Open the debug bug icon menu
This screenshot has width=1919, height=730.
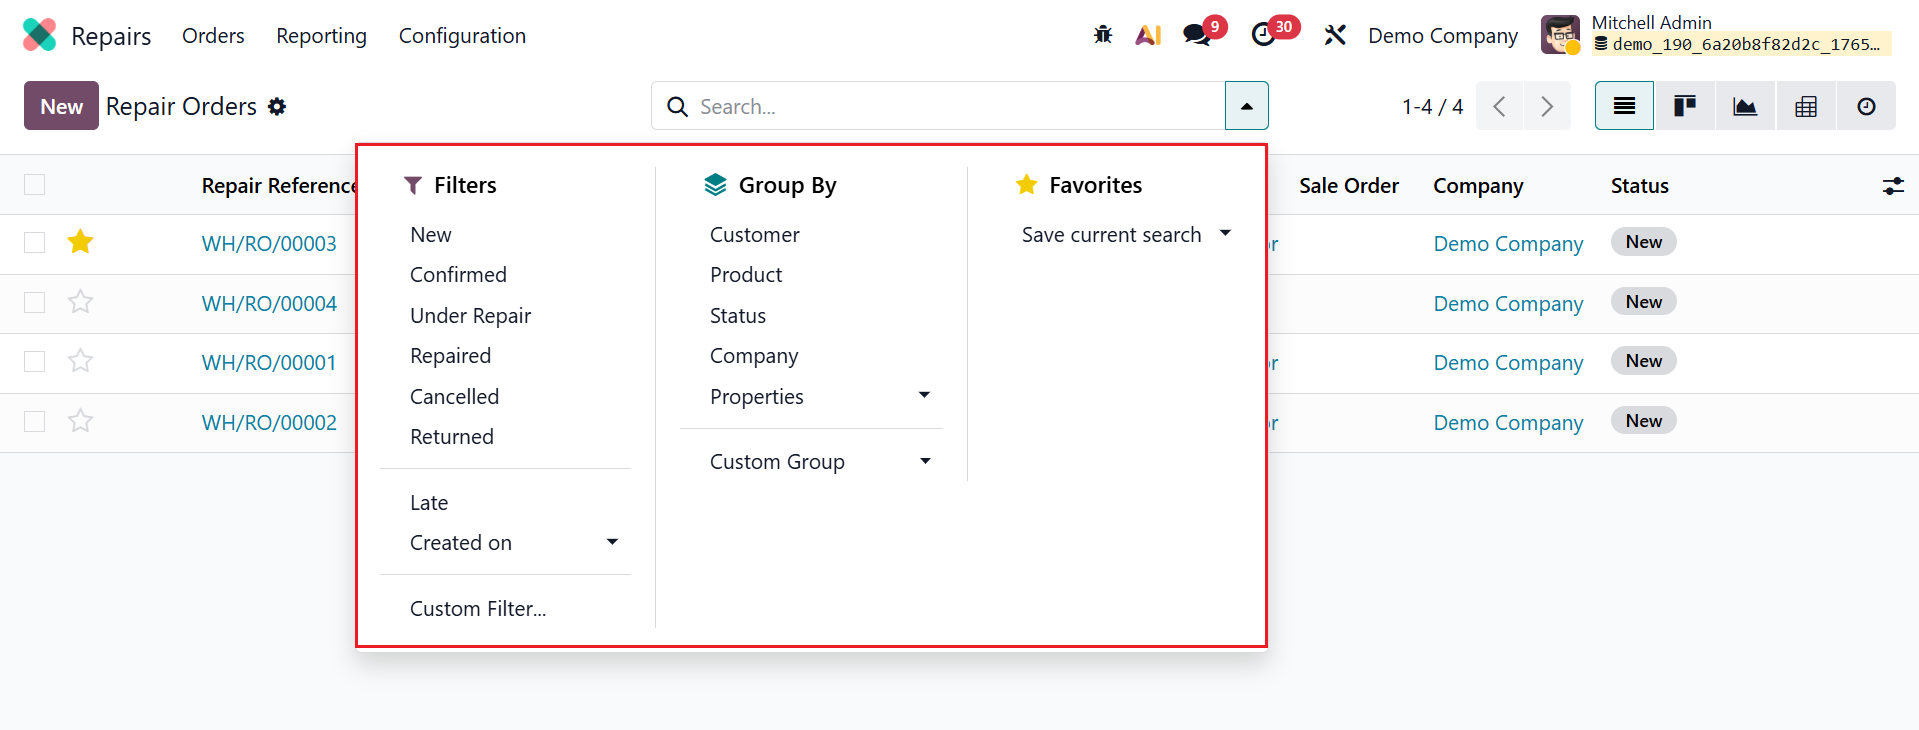click(1103, 35)
